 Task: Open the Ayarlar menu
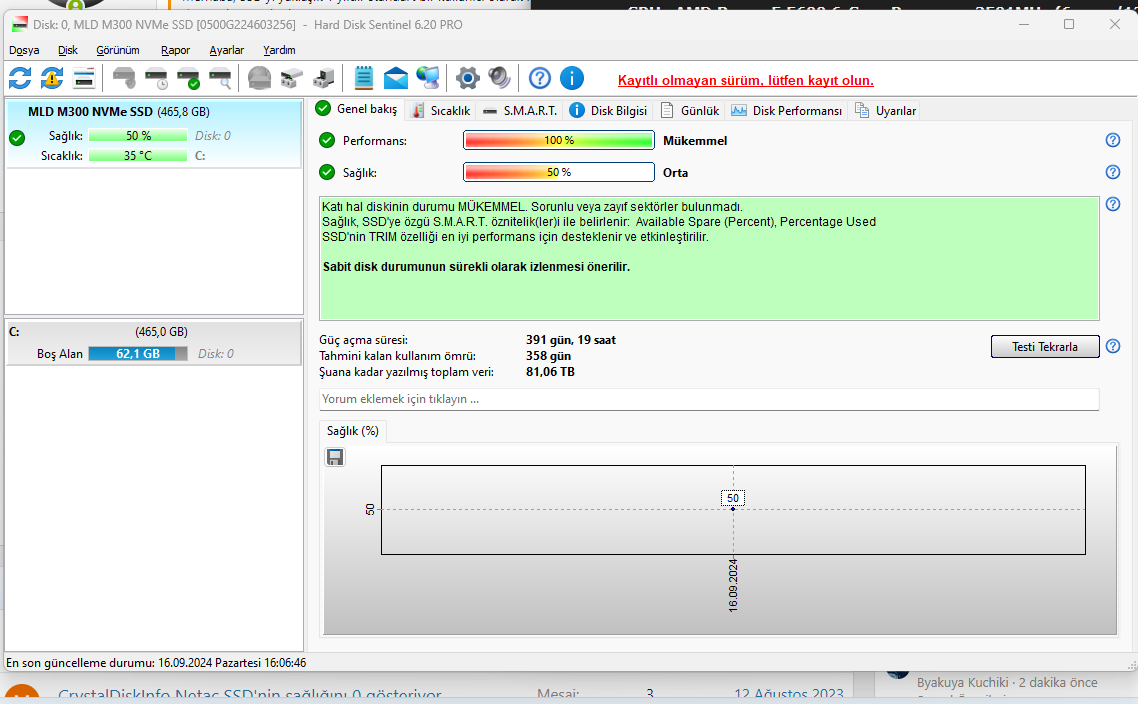(x=226, y=50)
